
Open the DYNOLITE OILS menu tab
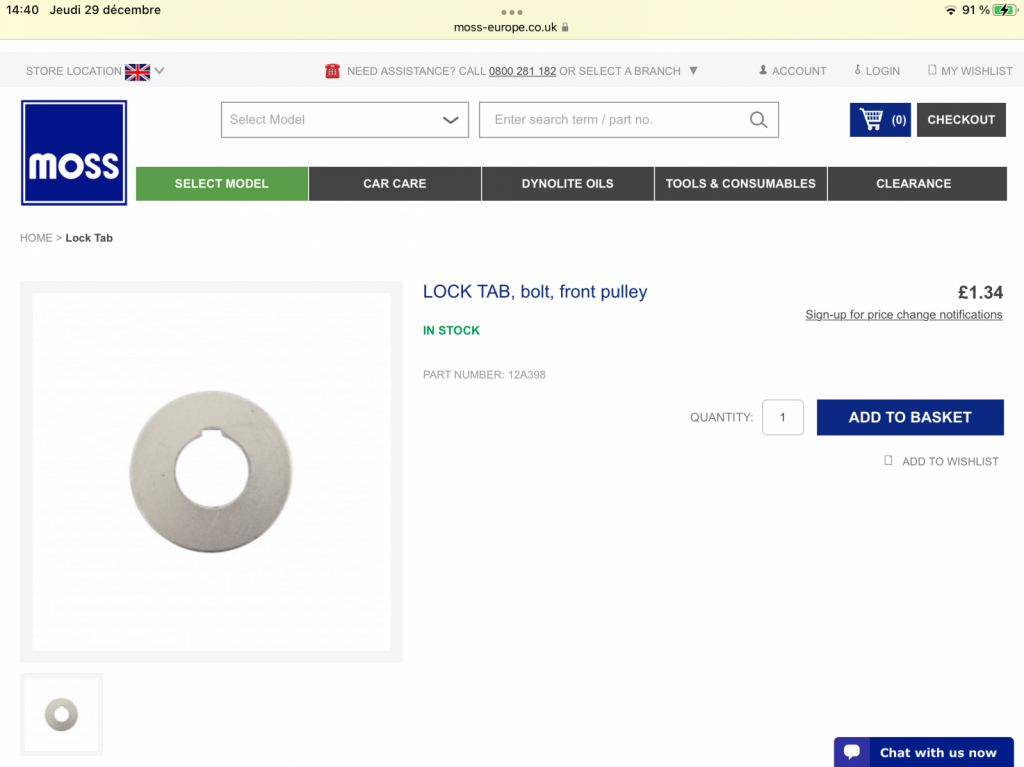pyautogui.click(x=568, y=184)
